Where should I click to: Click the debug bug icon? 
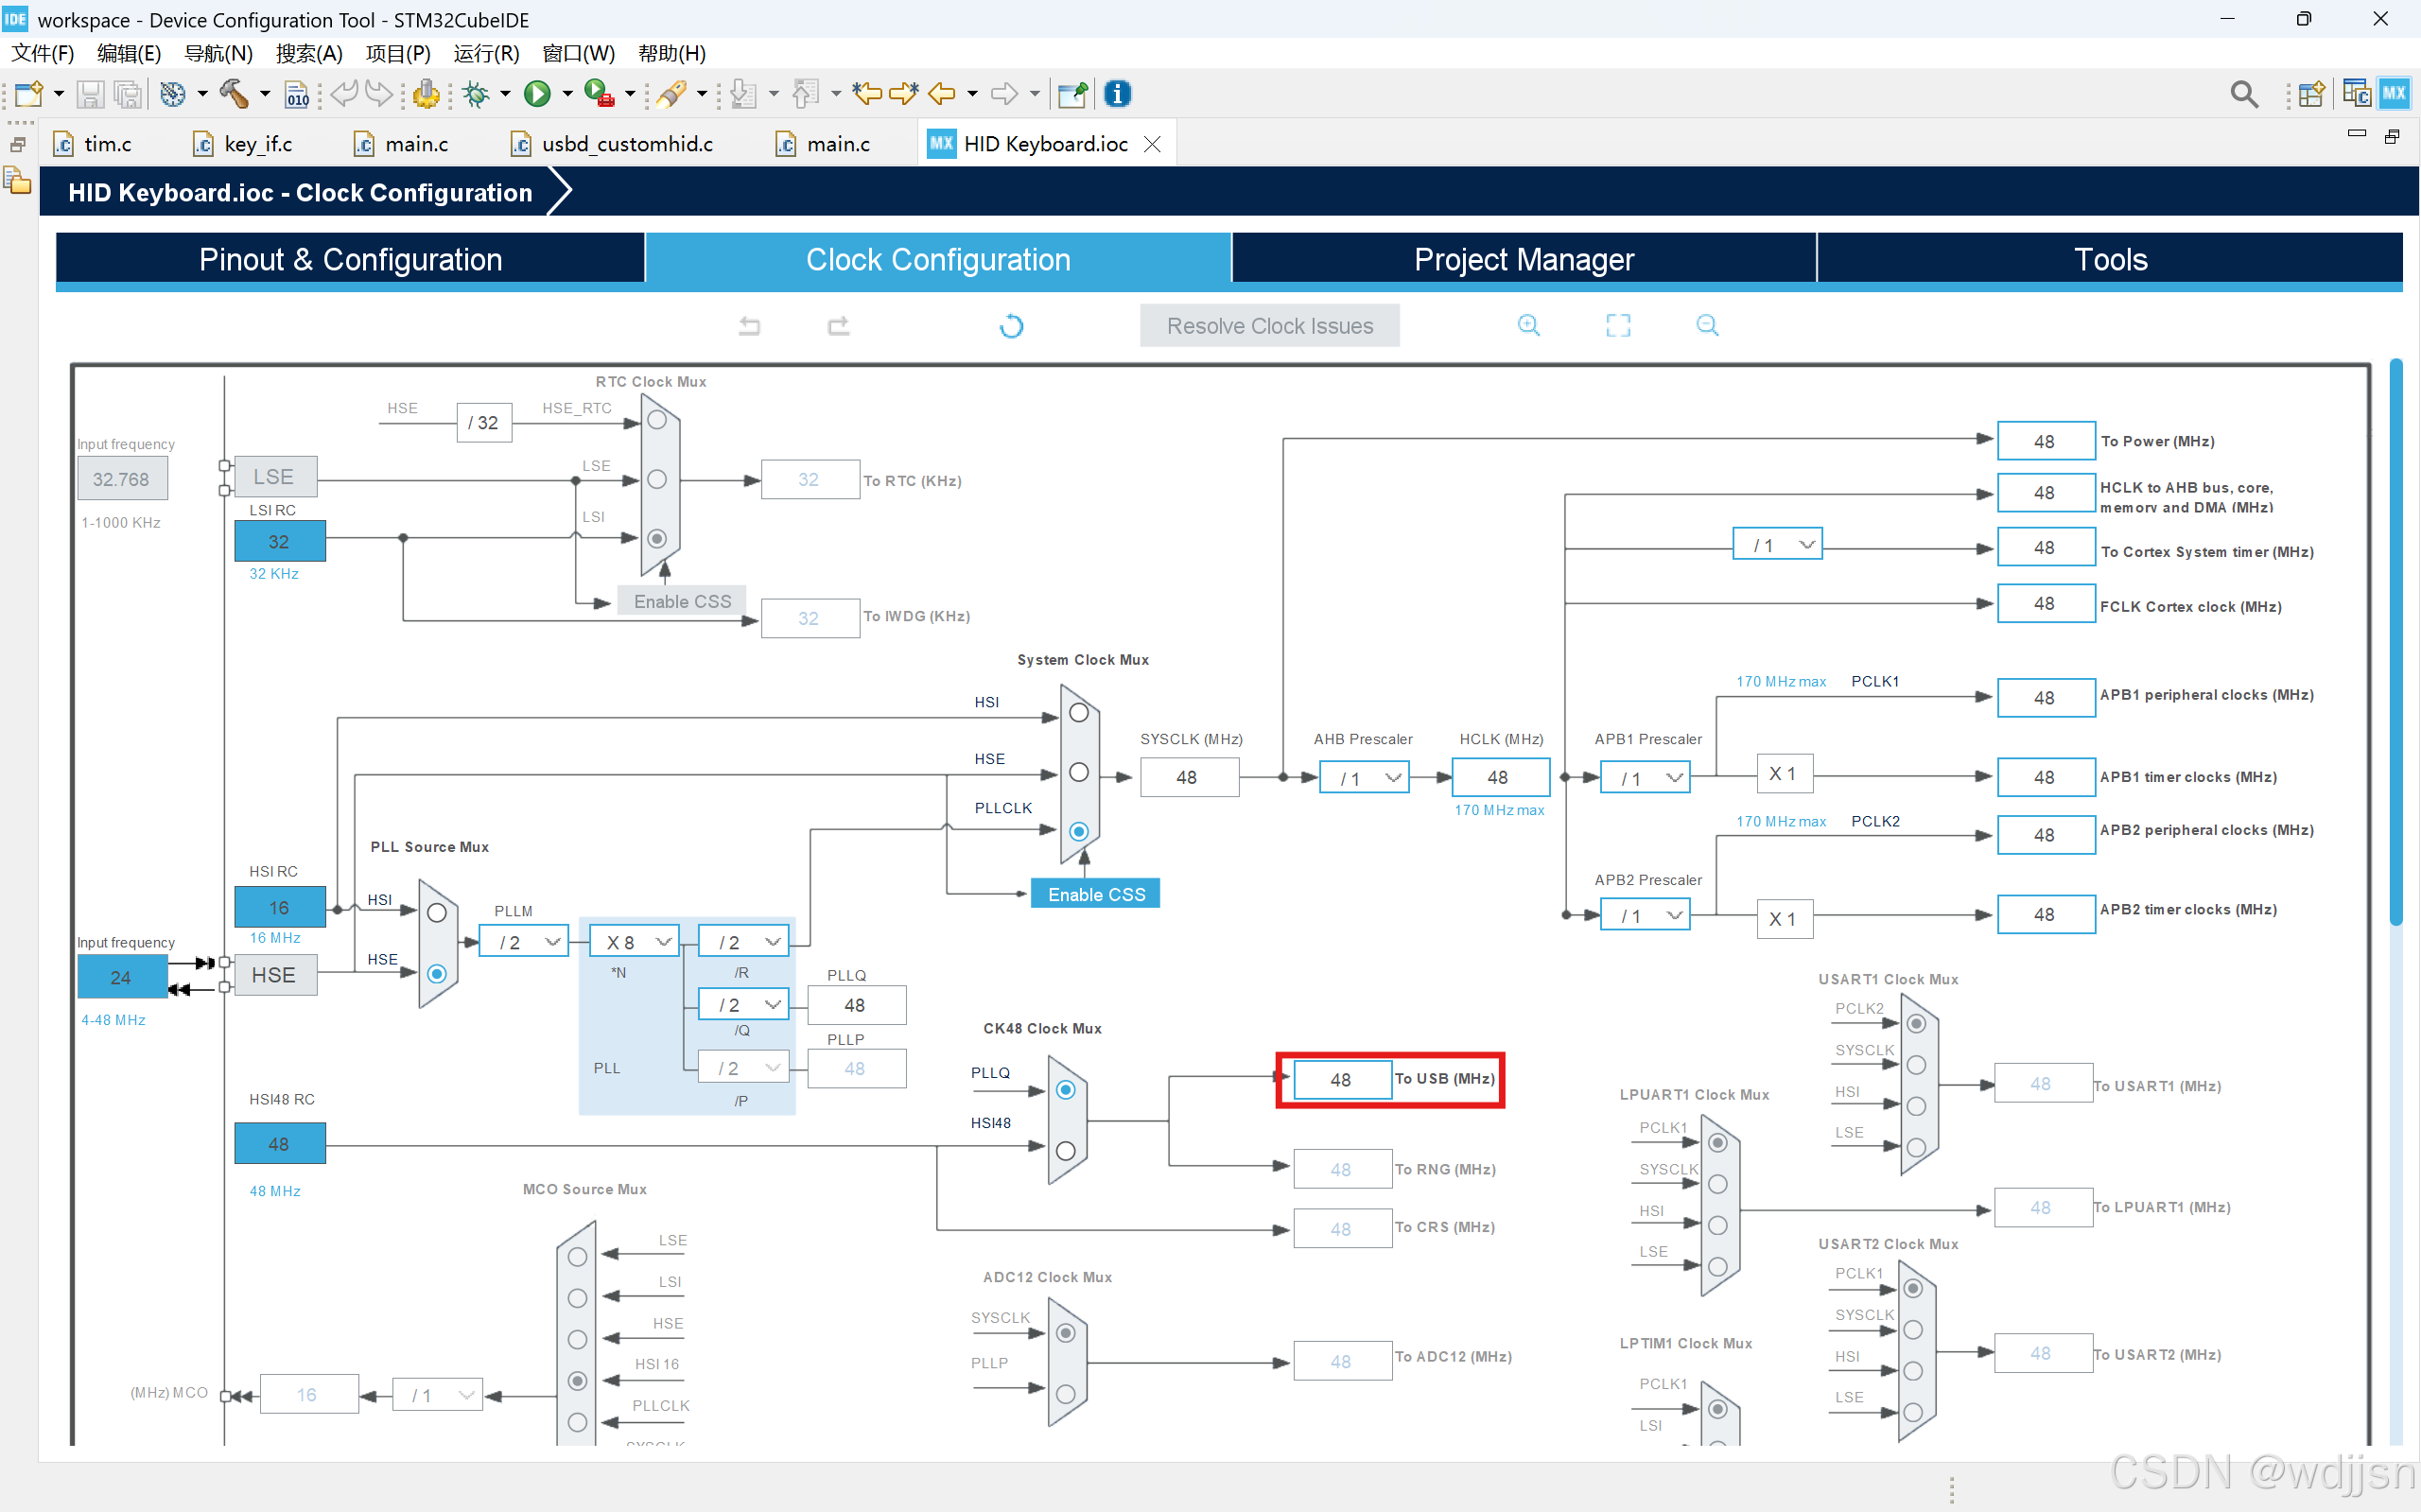pyautogui.click(x=476, y=94)
